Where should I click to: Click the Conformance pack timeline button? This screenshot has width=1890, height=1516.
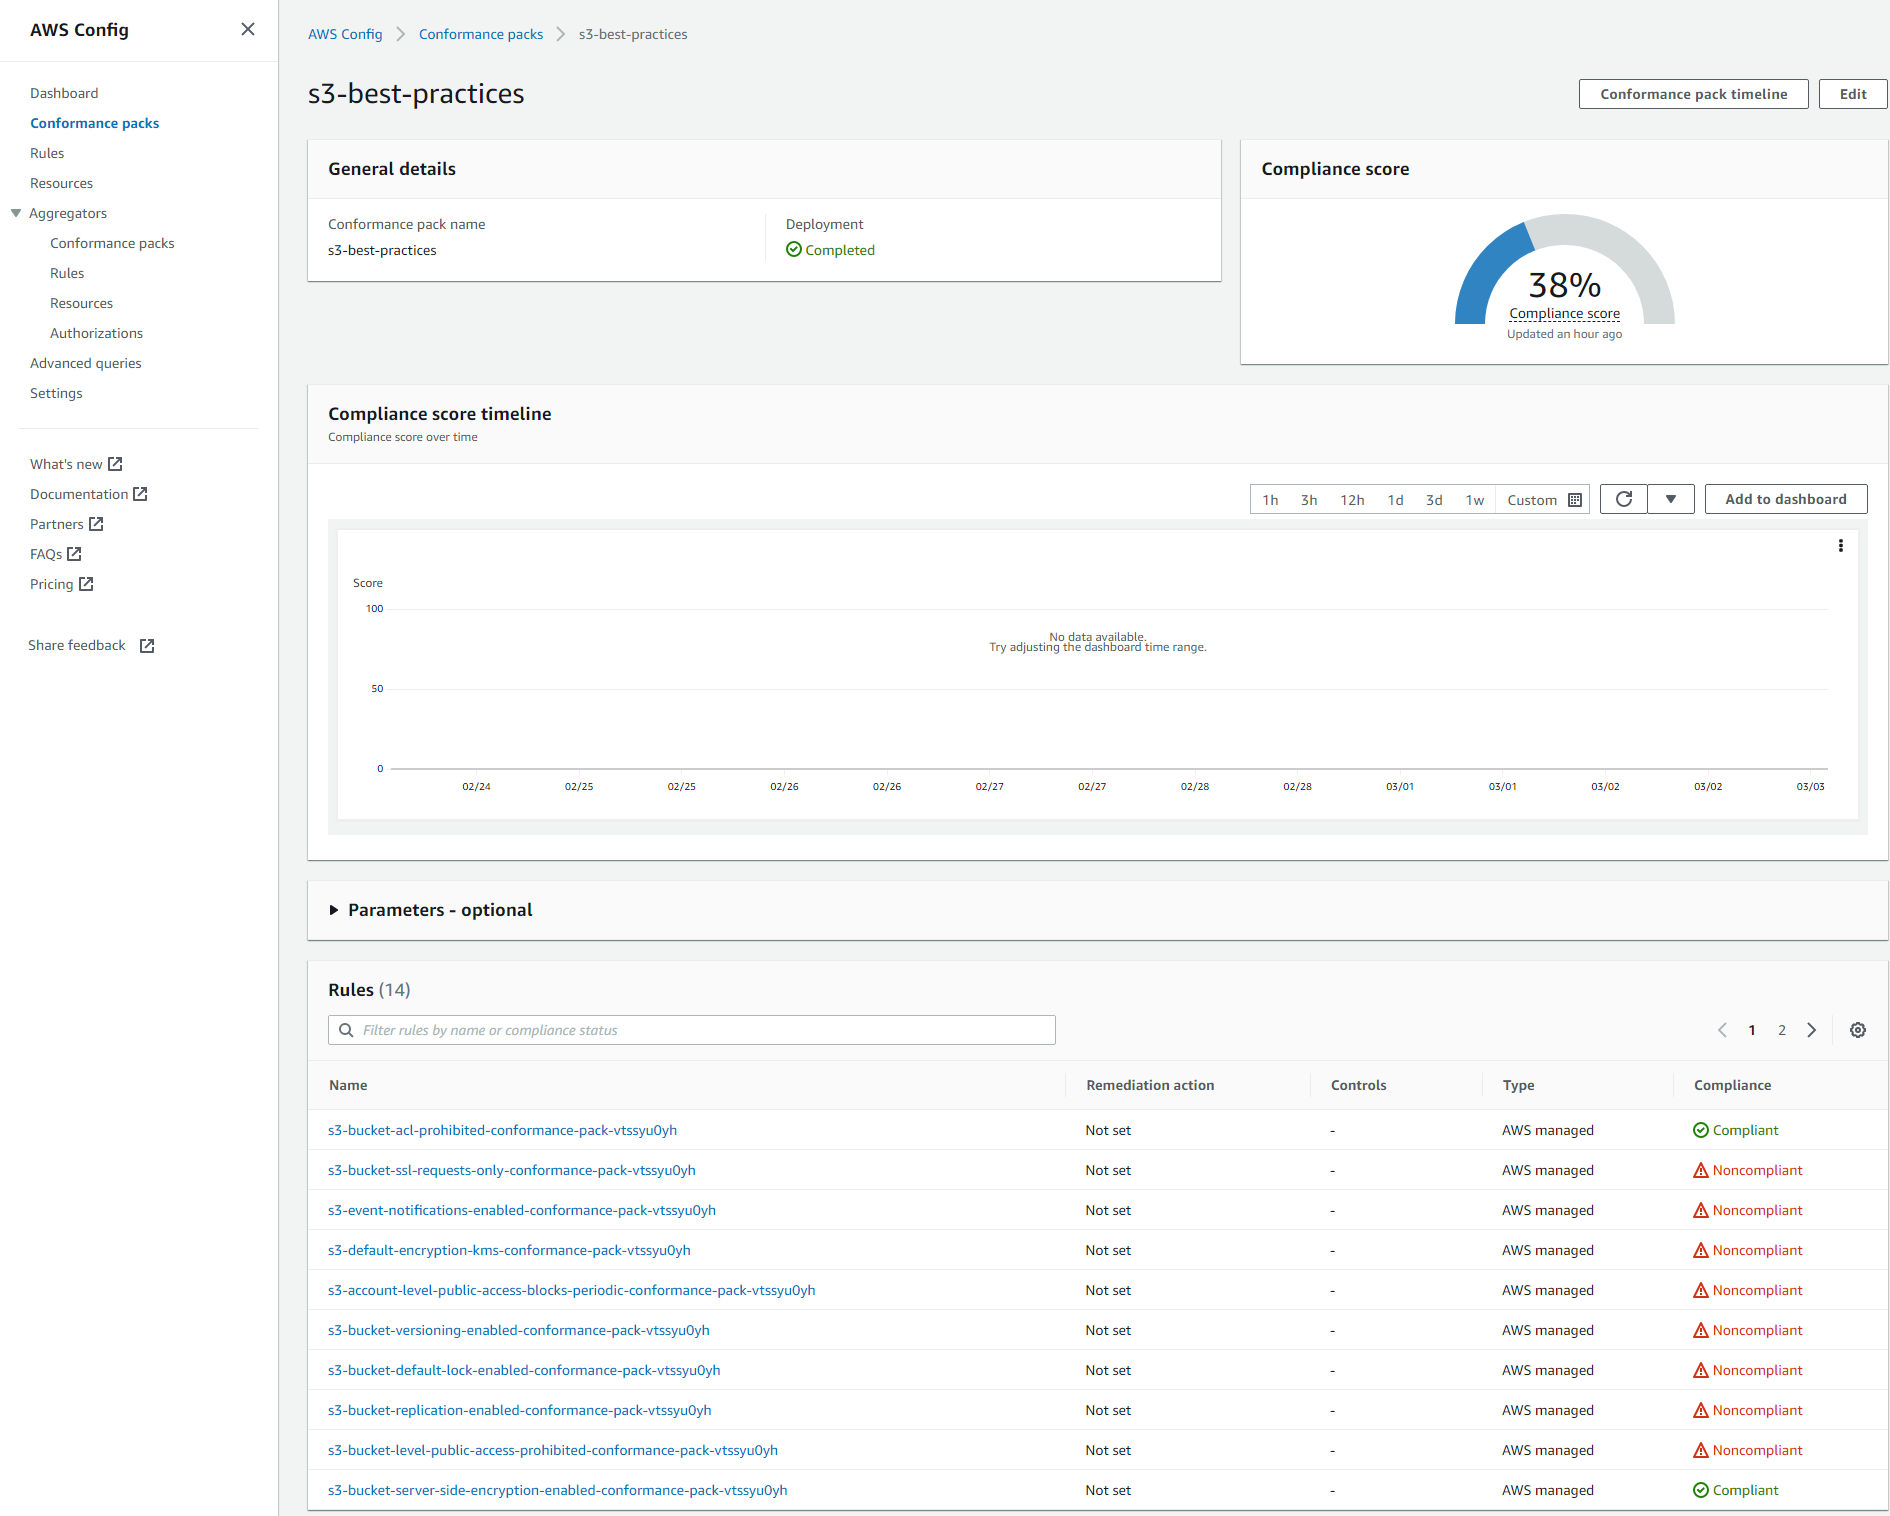click(1693, 93)
